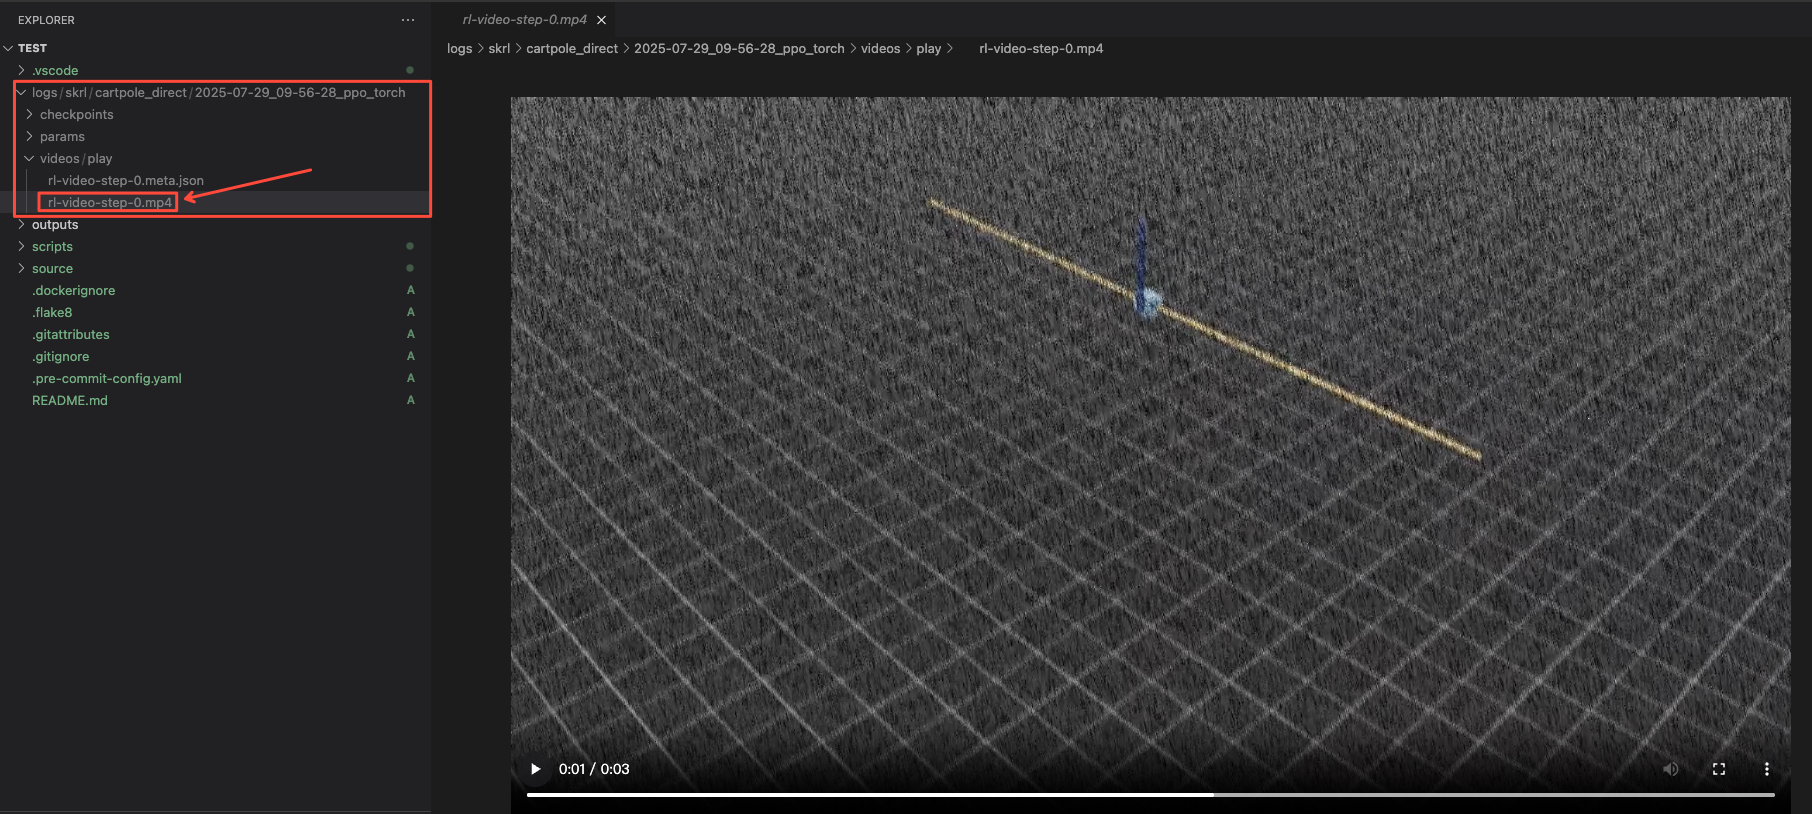This screenshot has width=1812, height=814.
Task: Collapse the TEST workspace root section
Action: [x=32, y=48]
